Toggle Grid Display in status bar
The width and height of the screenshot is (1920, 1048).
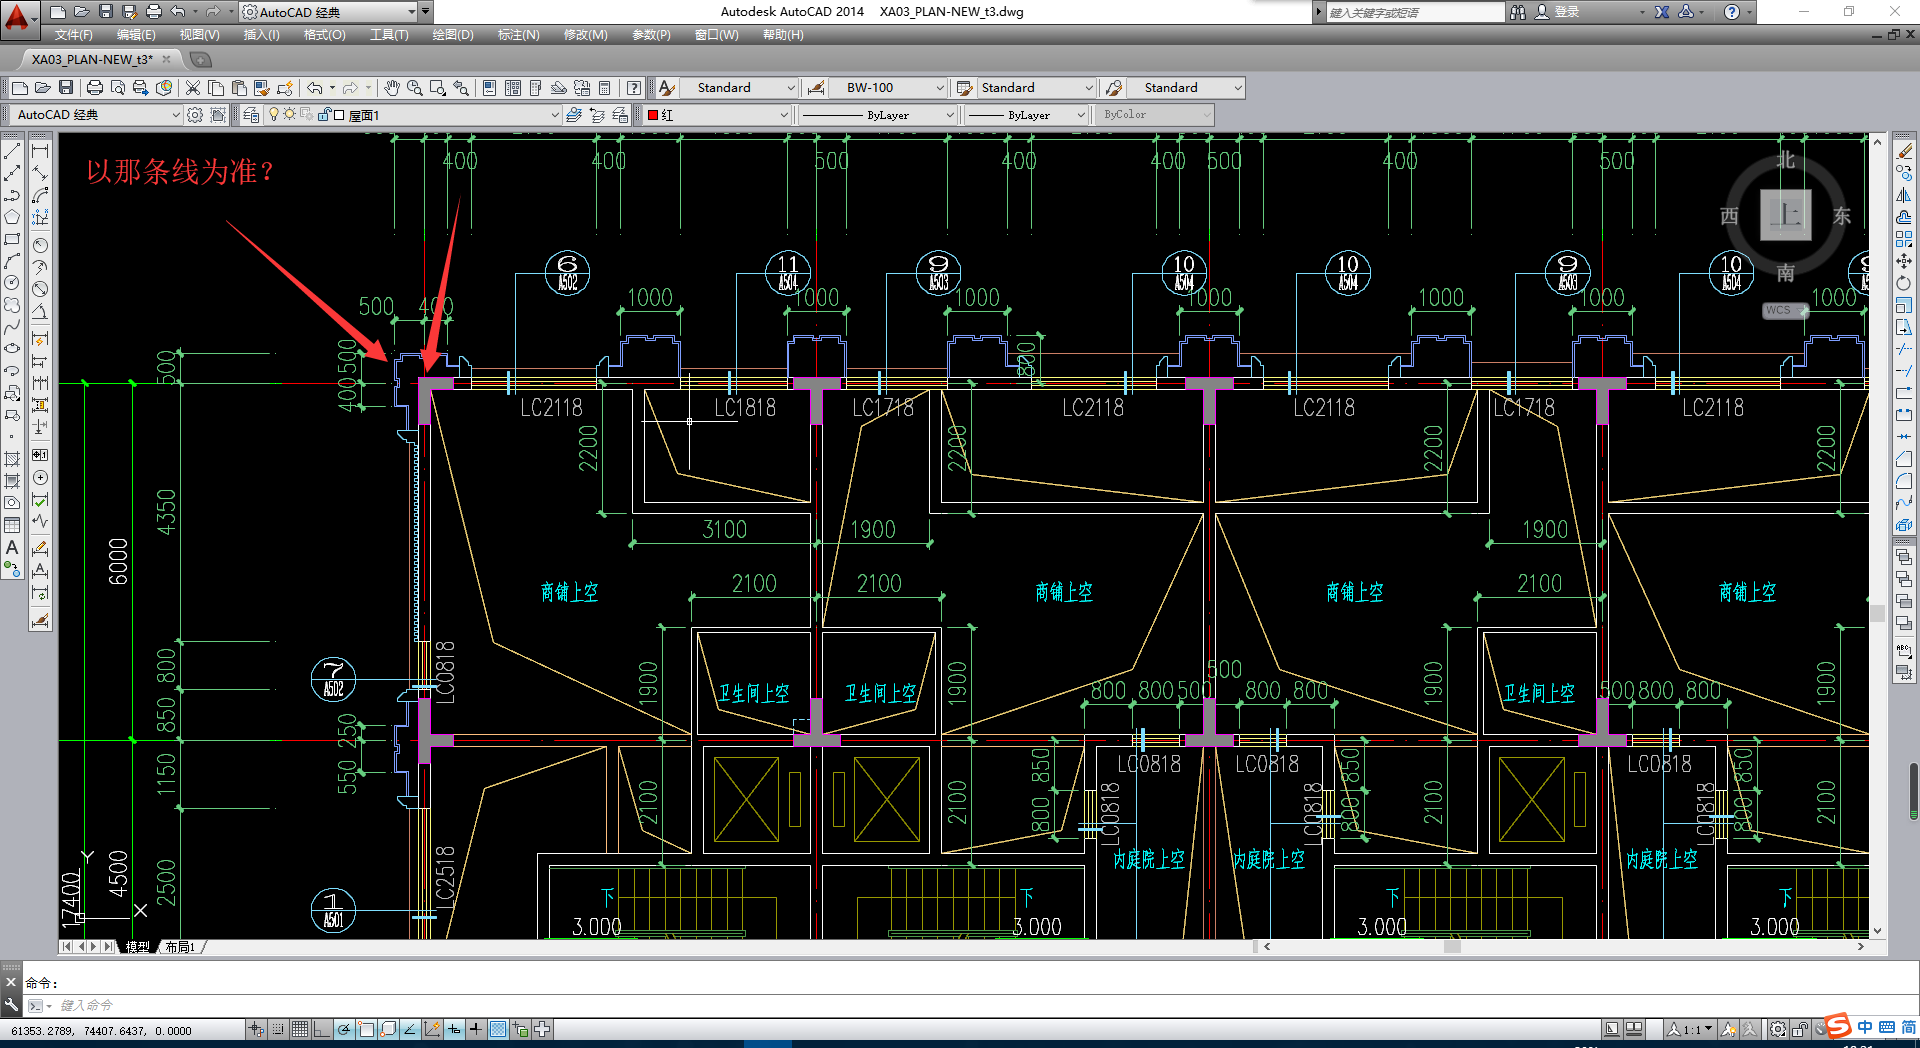pyautogui.click(x=300, y=1029)
